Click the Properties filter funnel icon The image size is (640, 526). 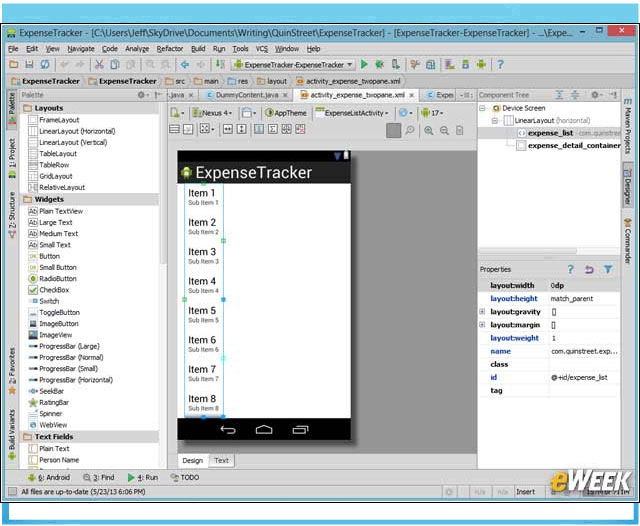(608, 269)
